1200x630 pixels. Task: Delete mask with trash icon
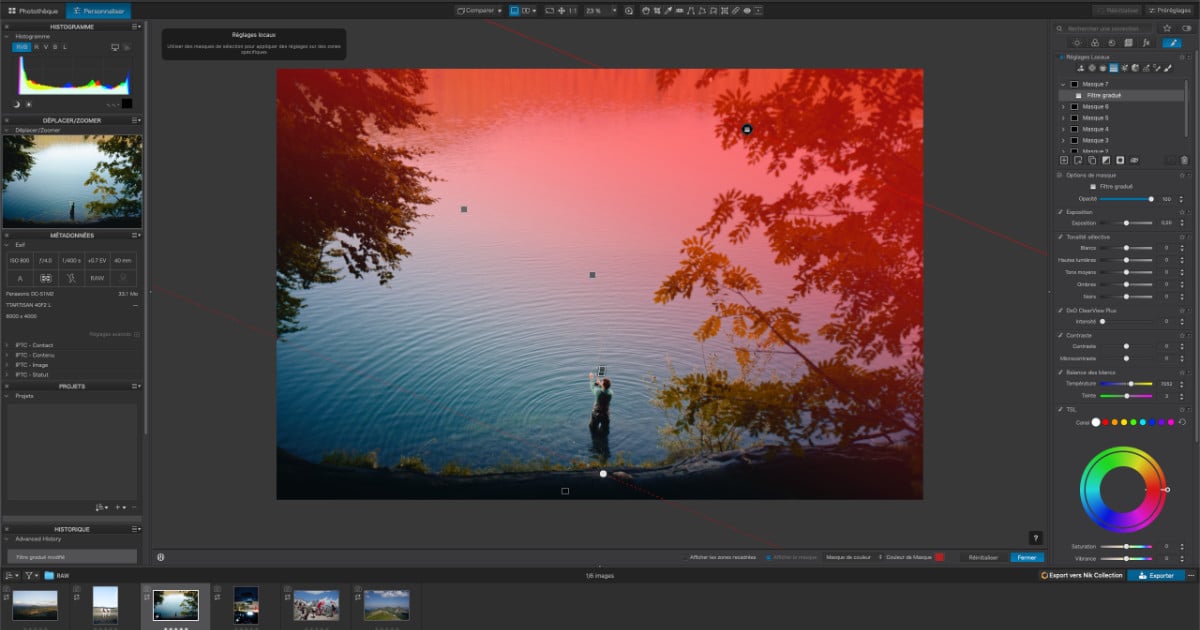(x=1184, y=160)
